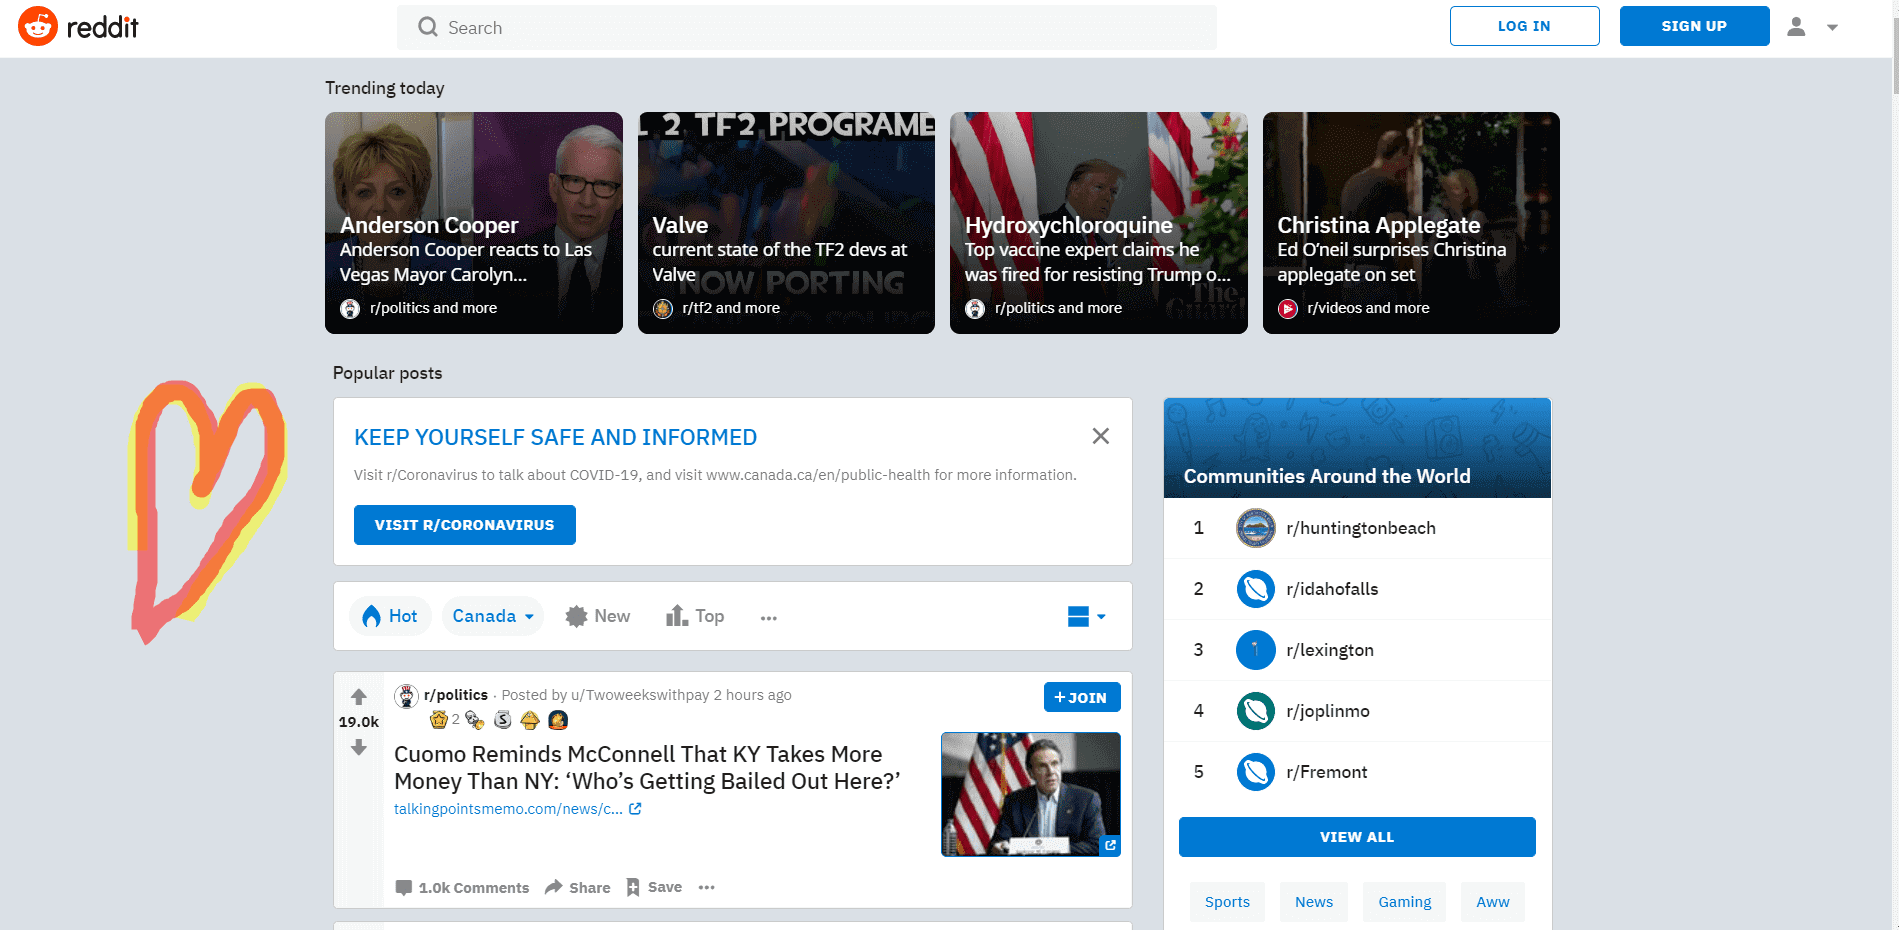Open the comments bubble icon on post
The height and width of the screenshot is (930, 1899).
coord(404,887)
